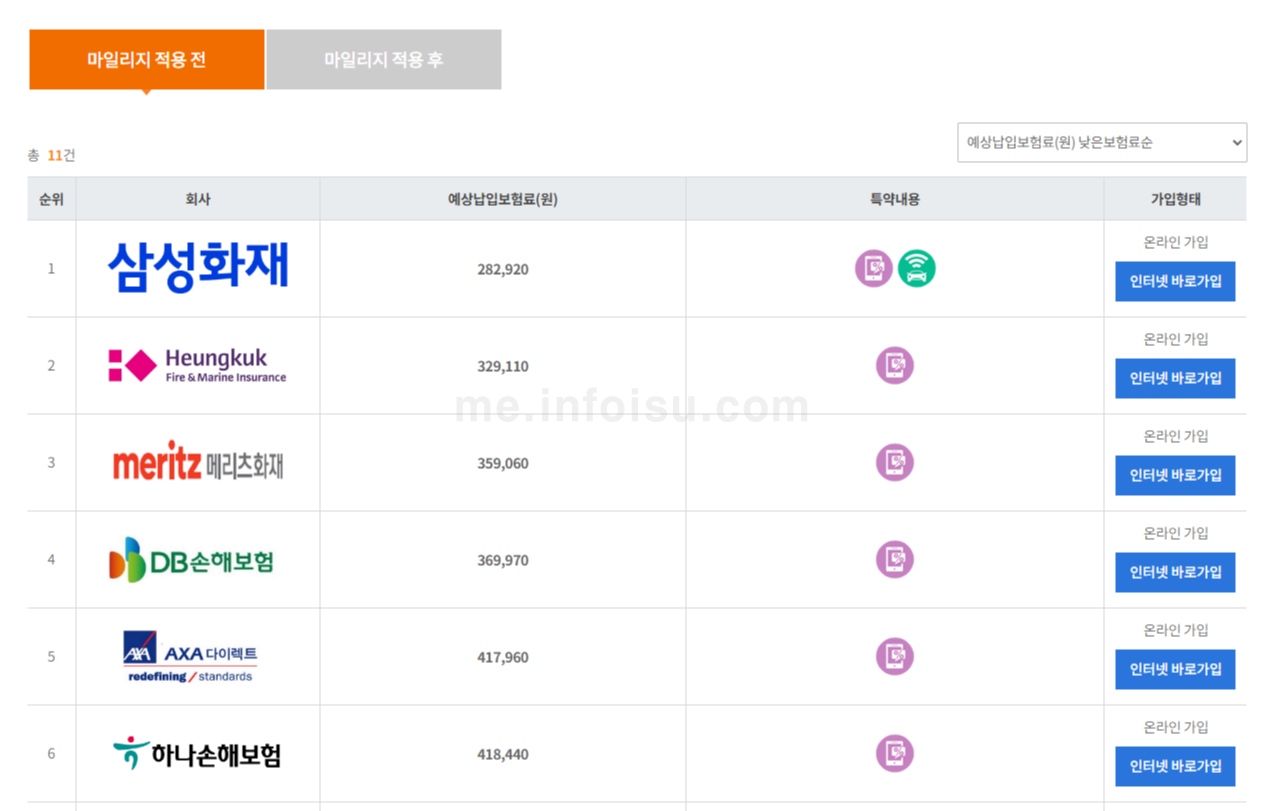Click 온라인 가입 text in the Heungkuk row
The image size is (1264, 811).
[x=1176, y=339]
